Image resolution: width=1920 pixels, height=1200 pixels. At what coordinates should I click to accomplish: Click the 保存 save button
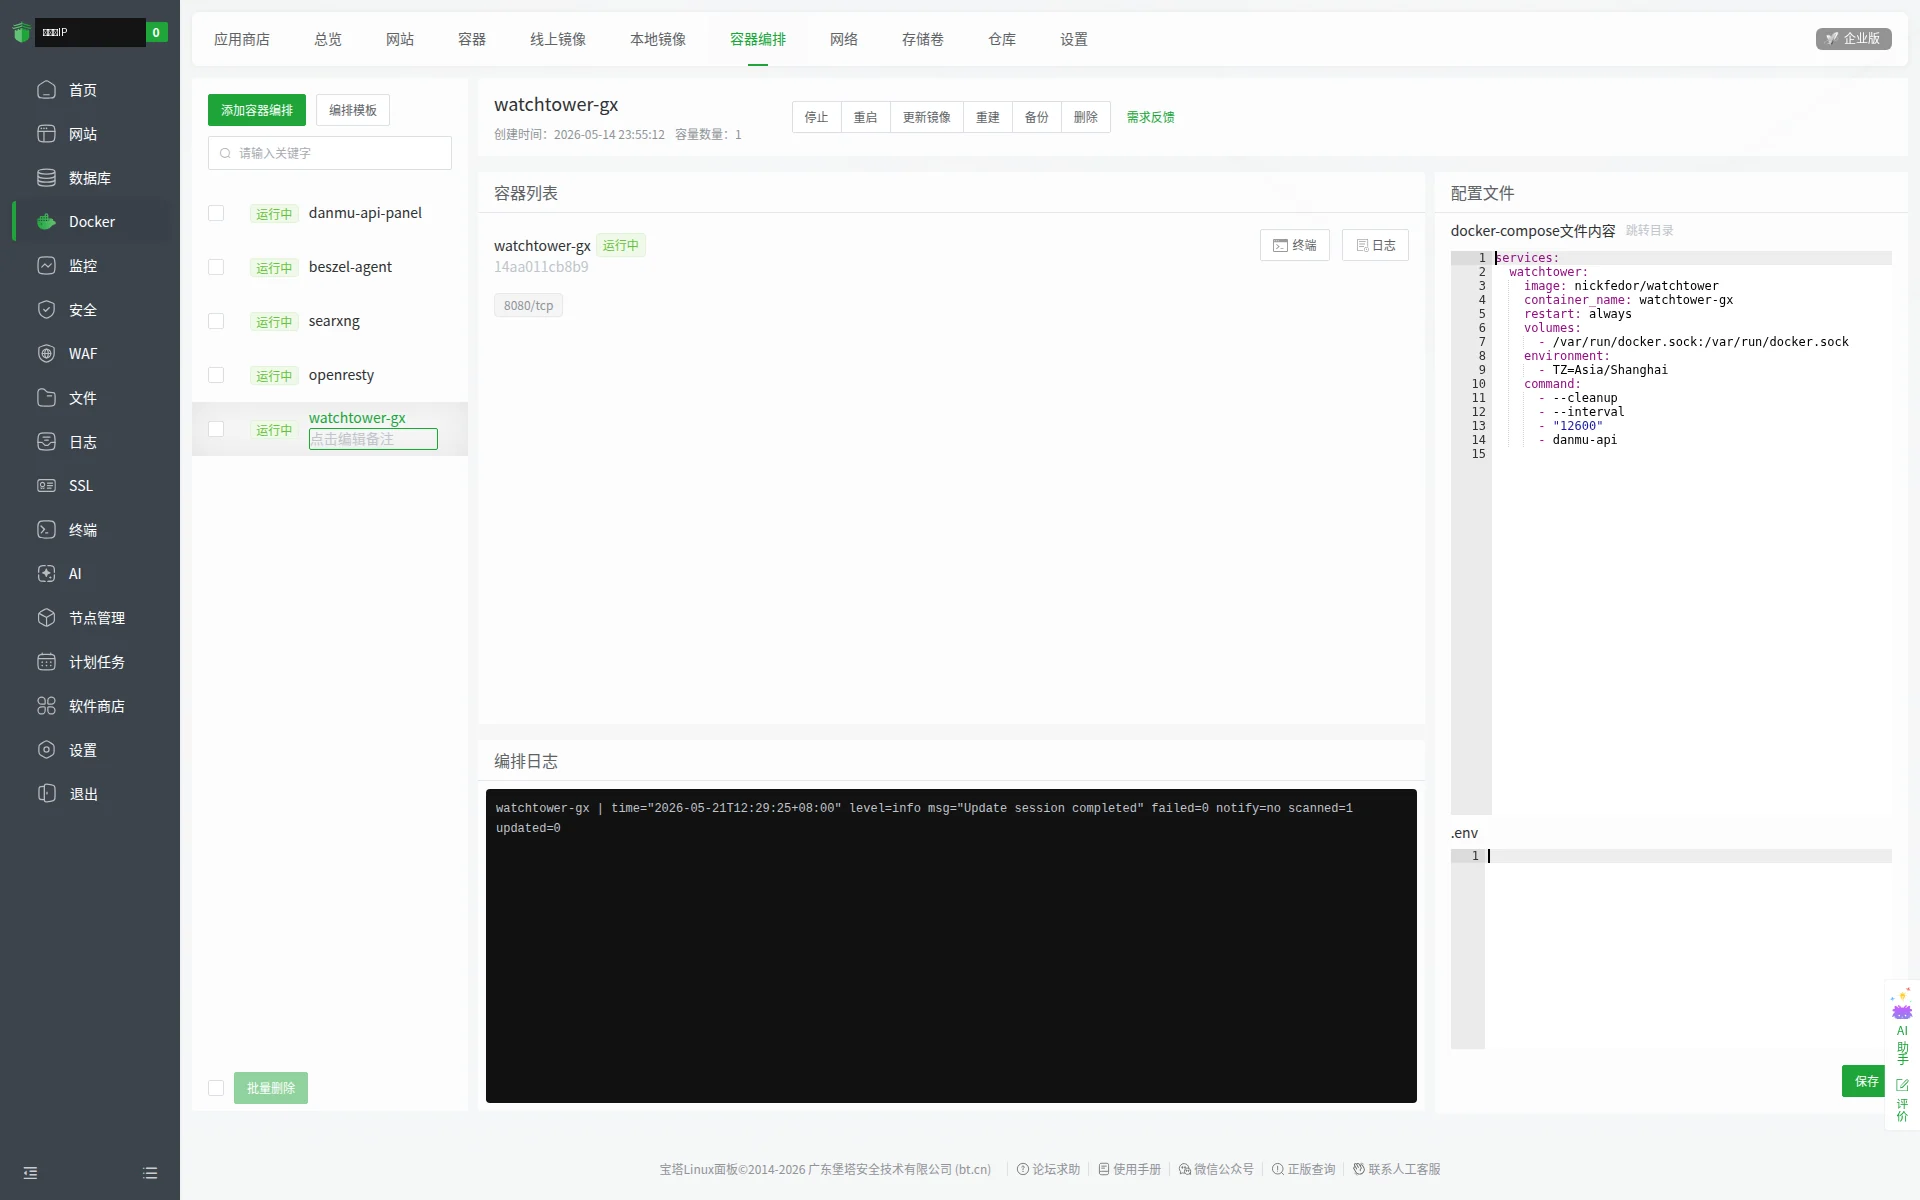tap(1866, 1081)
